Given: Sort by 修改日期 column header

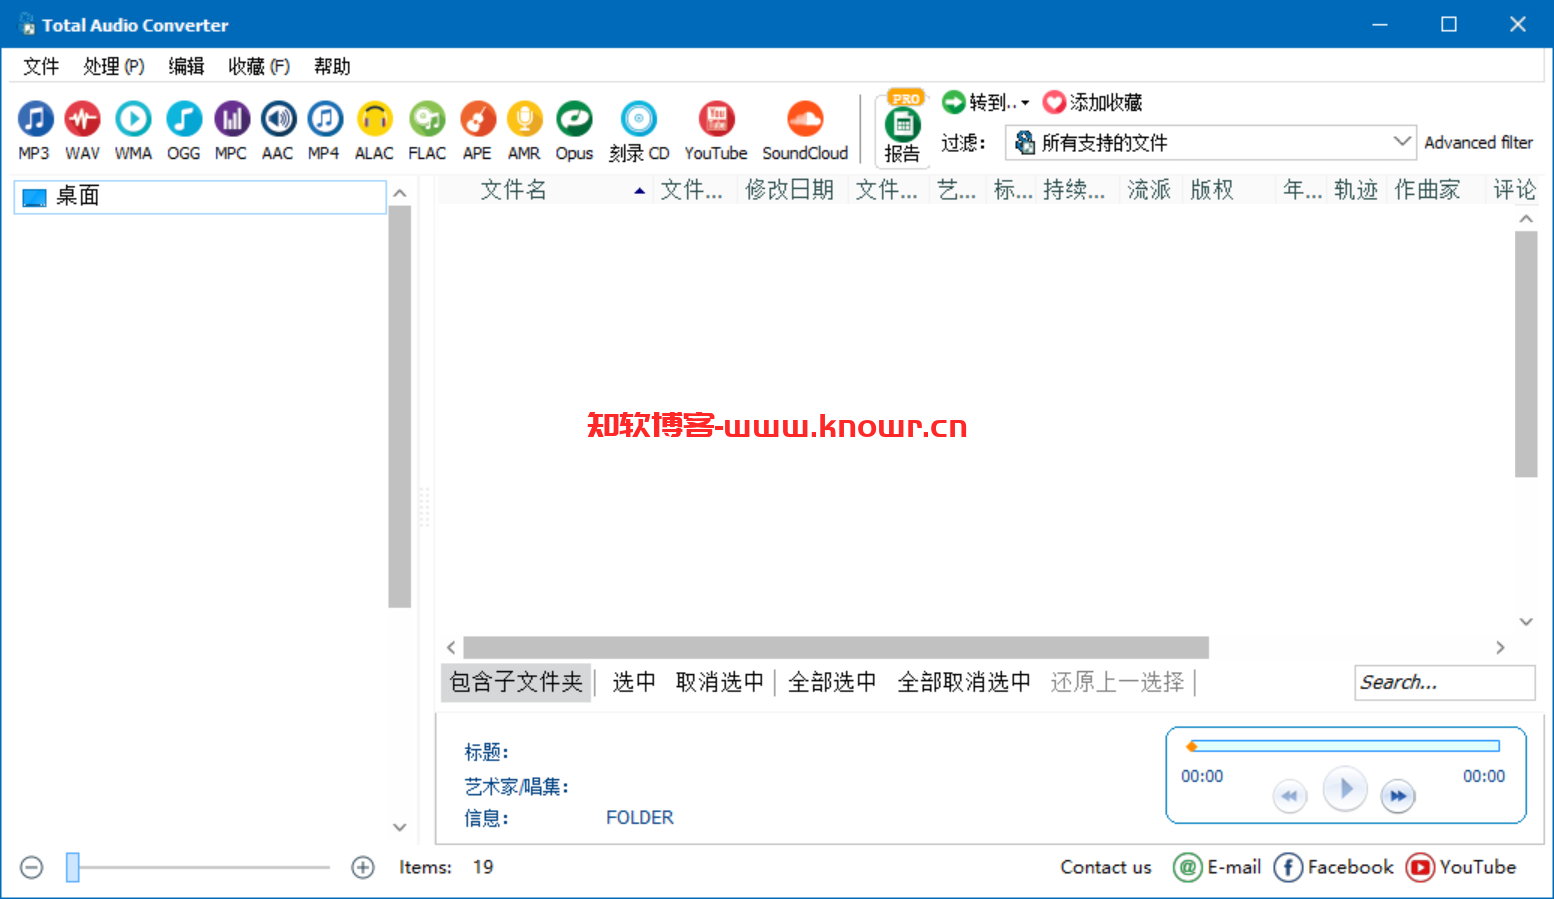Looking at the screenshot, I should 790,190.
